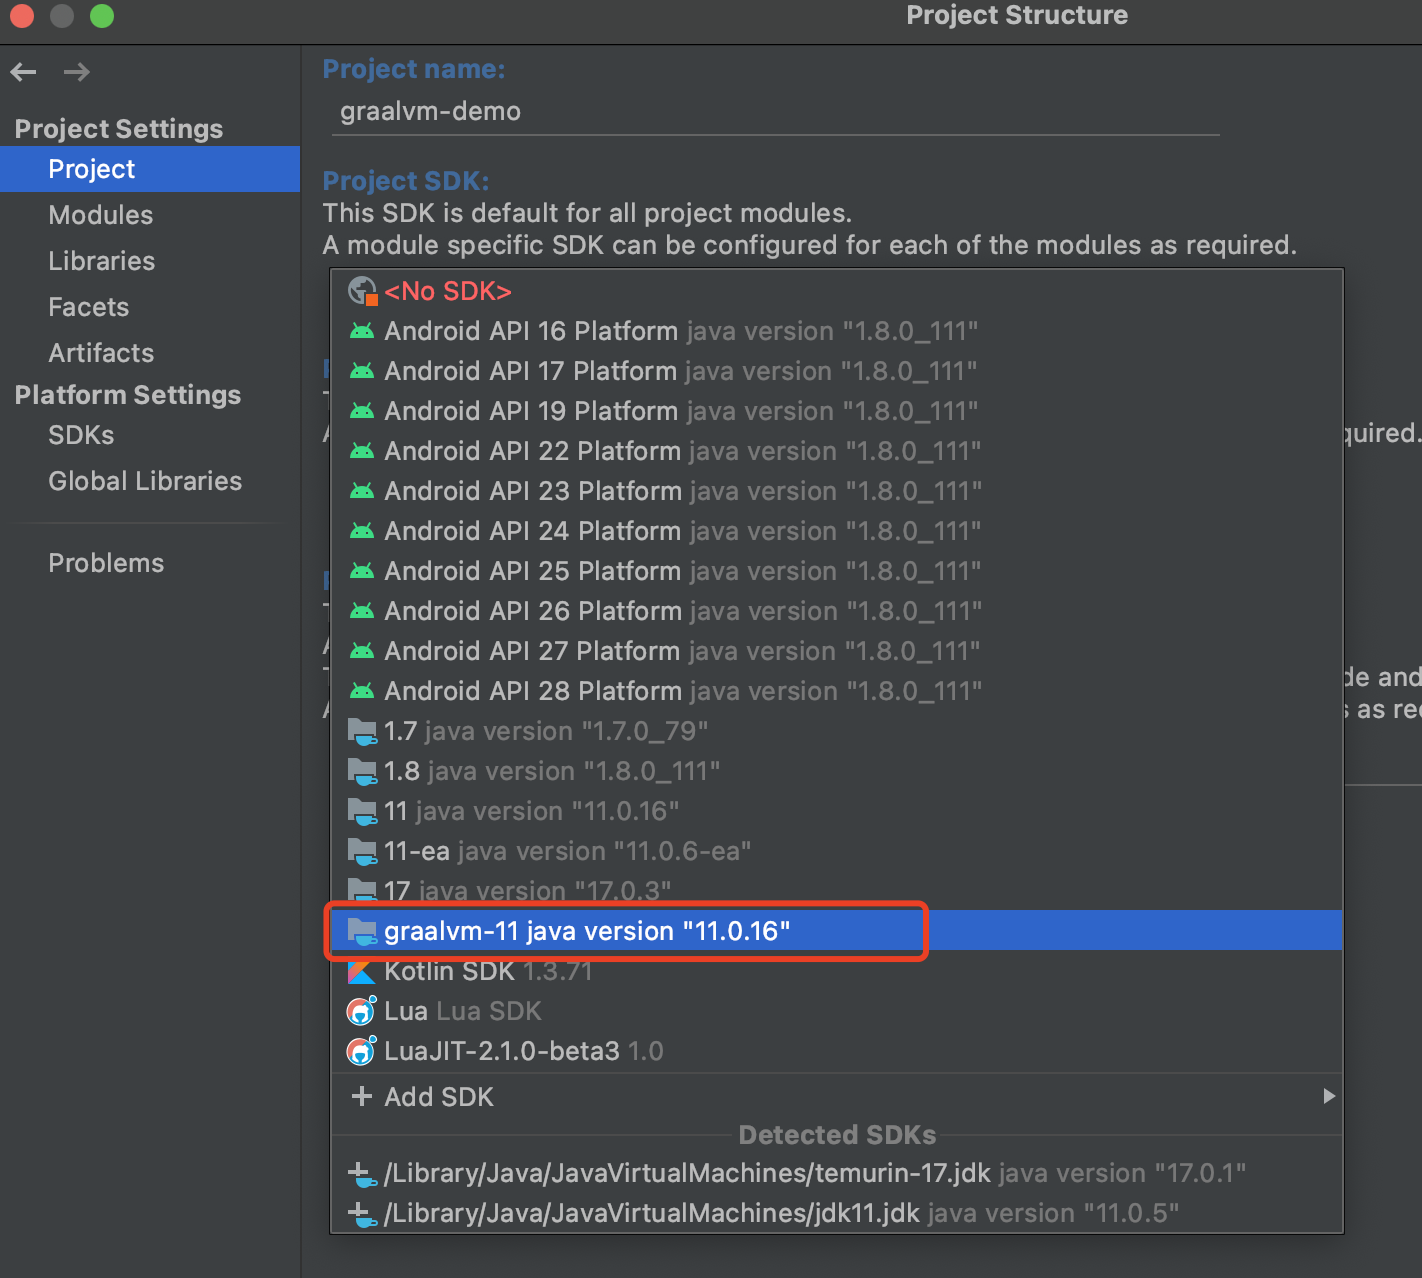
Task: Choose Android API 24 Platform SDK
Action: [836, 531]
